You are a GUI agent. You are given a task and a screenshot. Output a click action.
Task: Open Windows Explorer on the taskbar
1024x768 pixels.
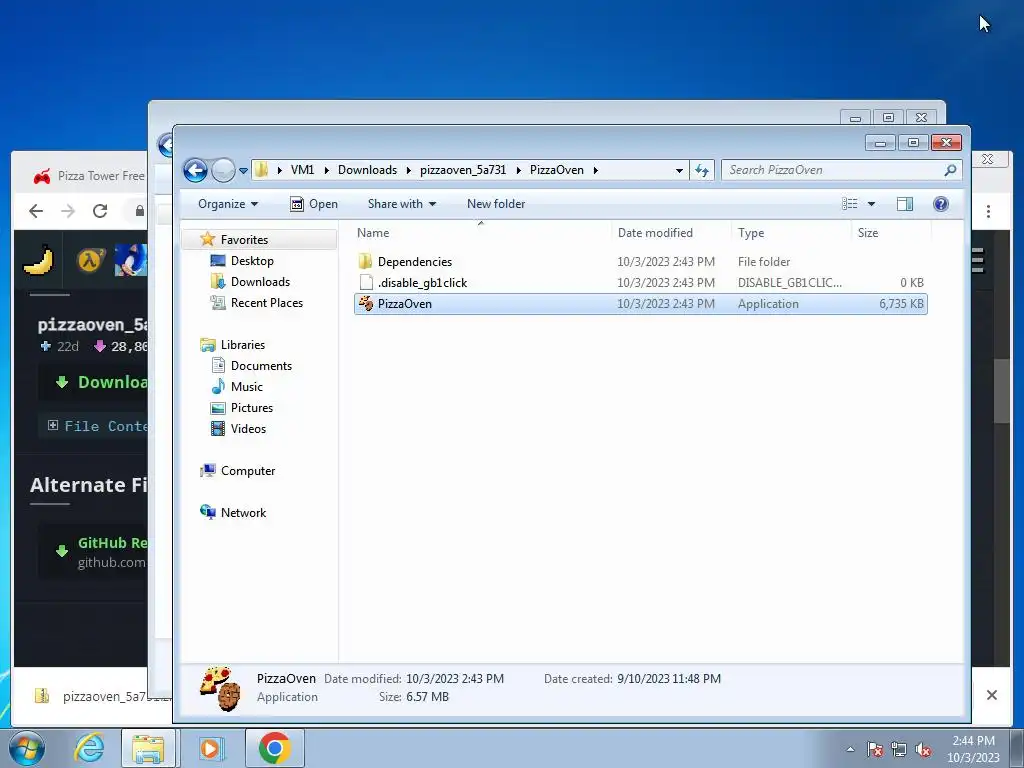pos(148,748)
